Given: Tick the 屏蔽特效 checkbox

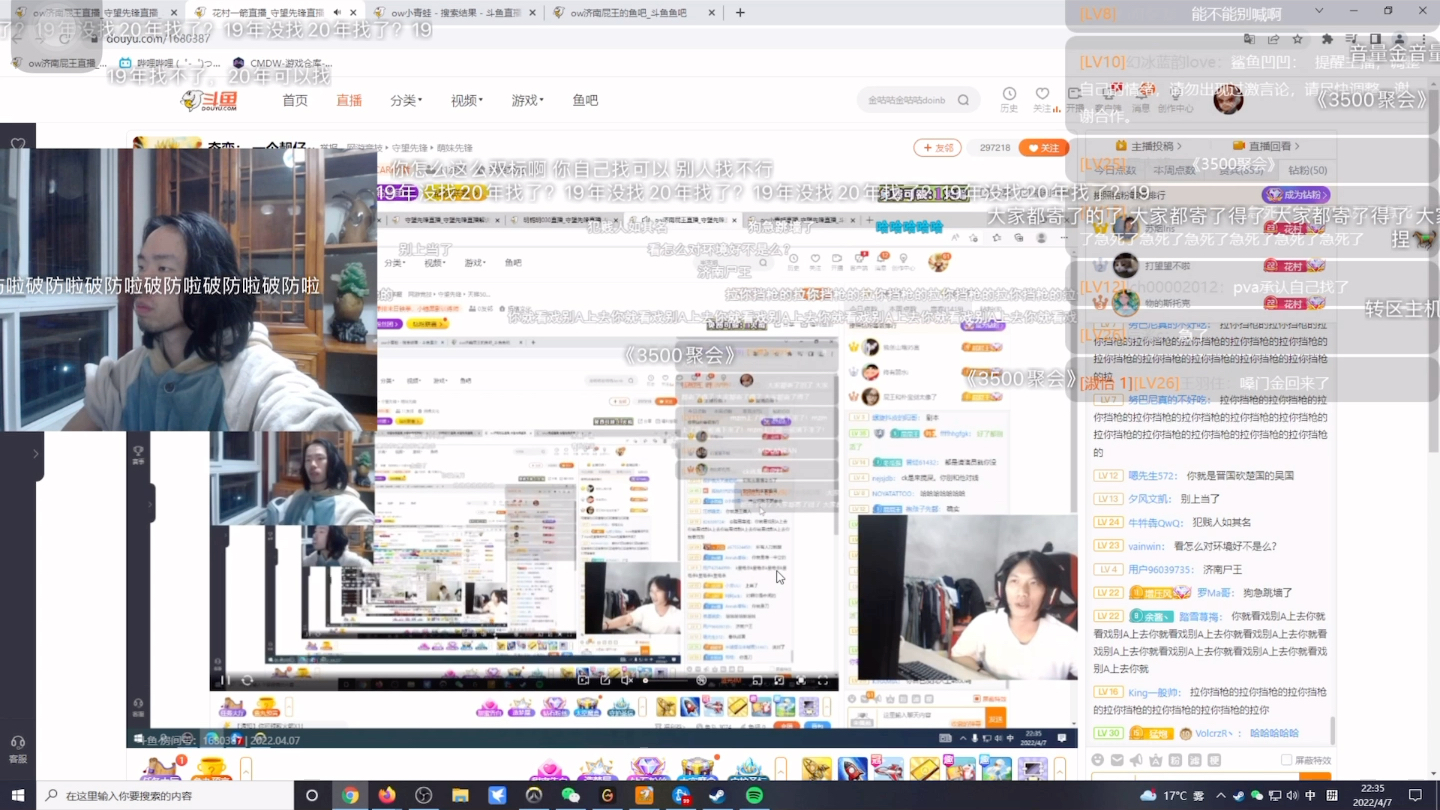Looking at the screenshot, I should (1287, 760).
